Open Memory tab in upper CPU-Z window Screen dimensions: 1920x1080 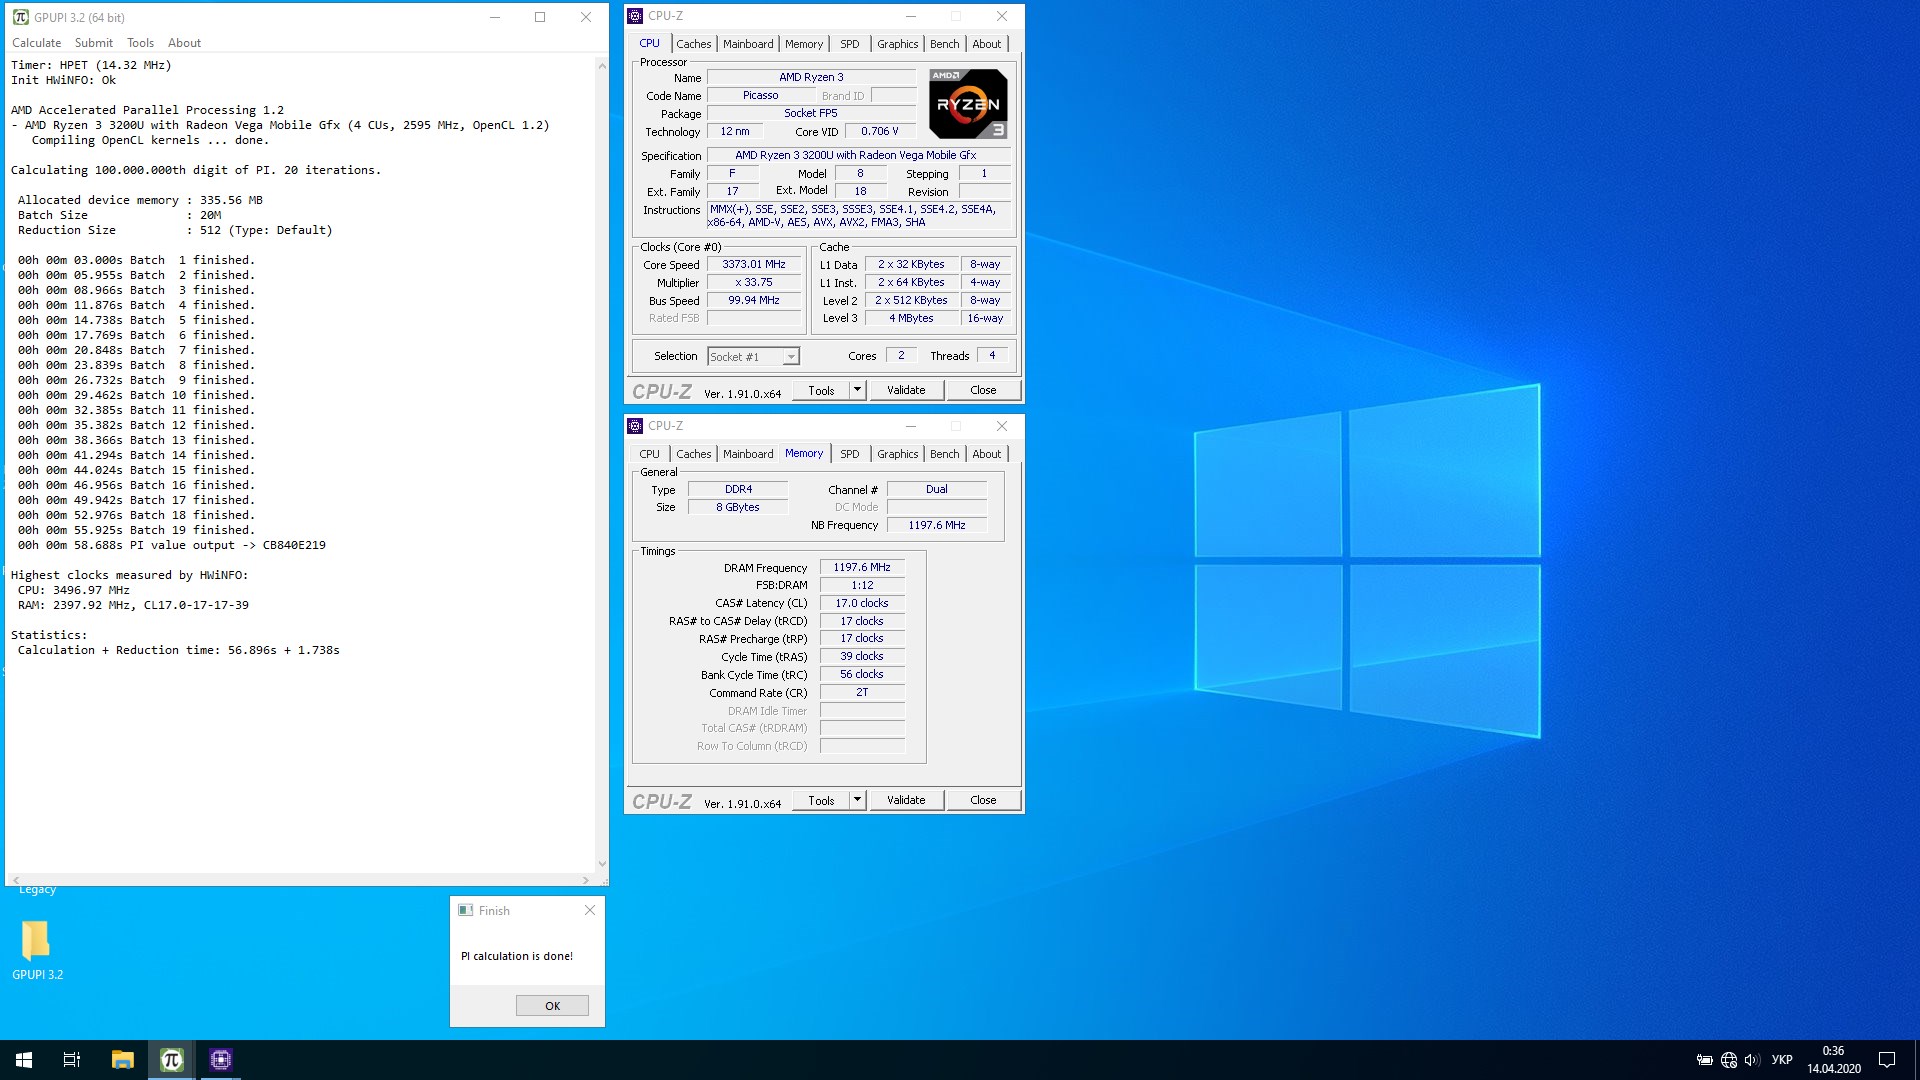click(804, 44)
